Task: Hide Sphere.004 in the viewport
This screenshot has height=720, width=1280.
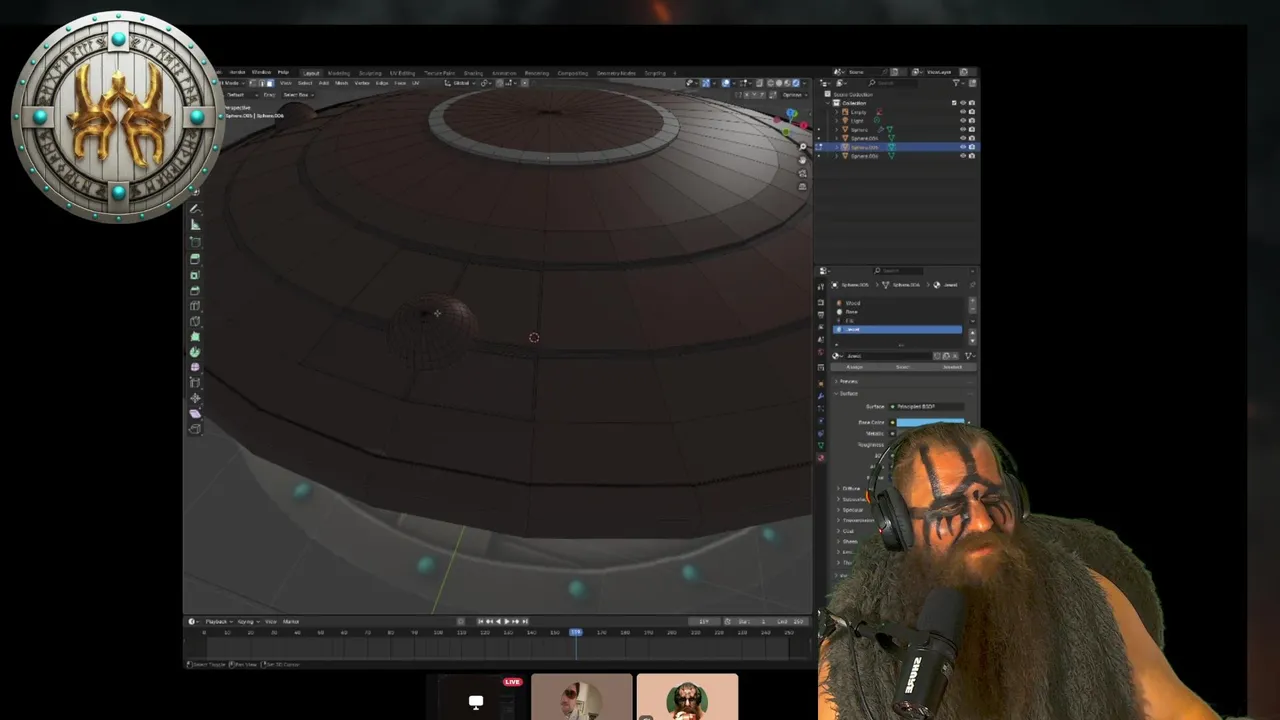Action: click(963, 138)
